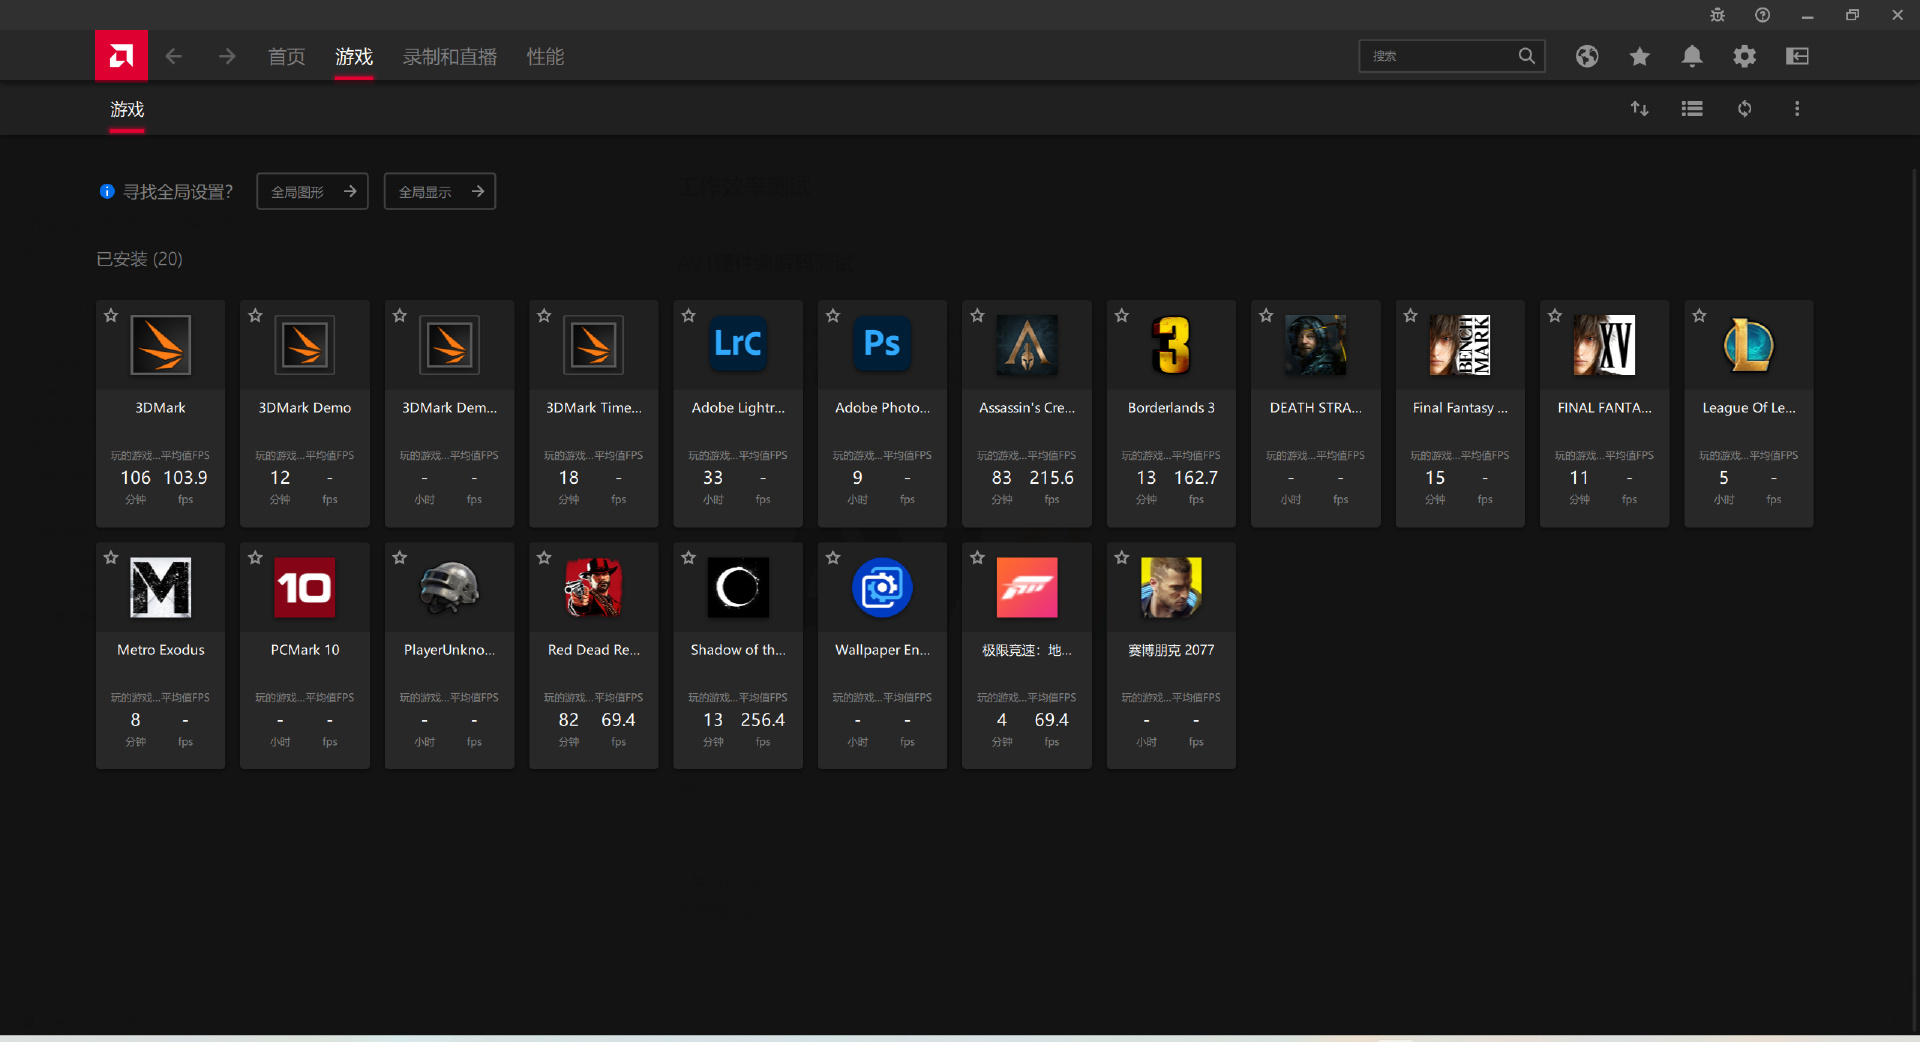The width and height of the screenshot is (1920, 1042).
Task: Open Adobe Photoshop icon
Action: coord(882,345)
